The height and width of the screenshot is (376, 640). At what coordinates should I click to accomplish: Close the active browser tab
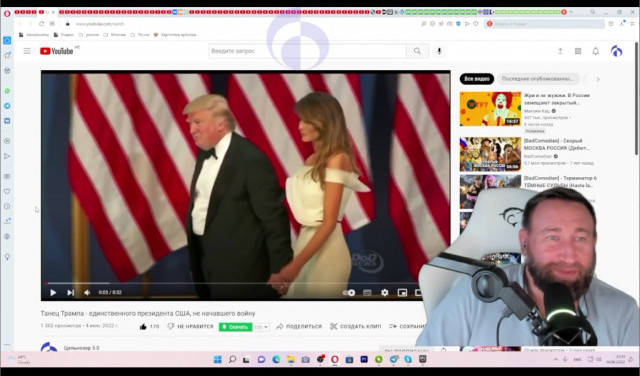(53, 12)
